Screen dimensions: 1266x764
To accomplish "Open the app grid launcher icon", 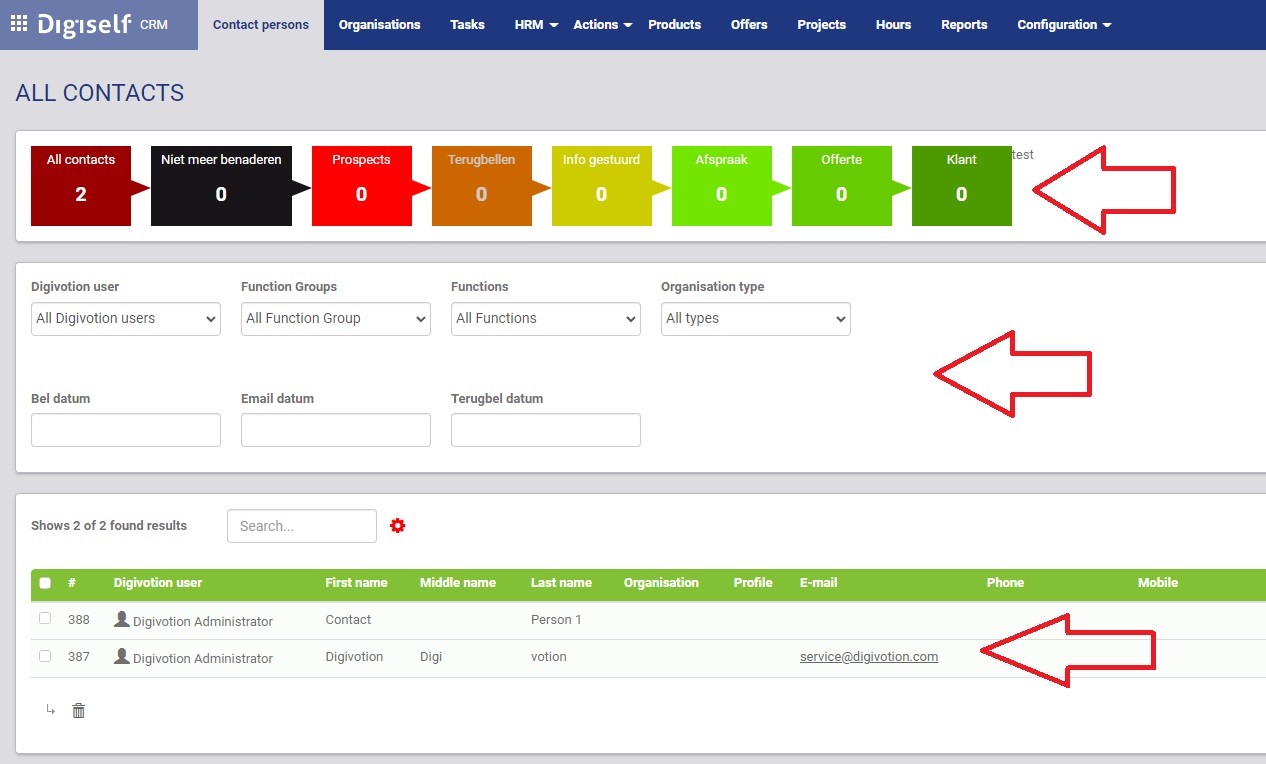I will 19,24.
